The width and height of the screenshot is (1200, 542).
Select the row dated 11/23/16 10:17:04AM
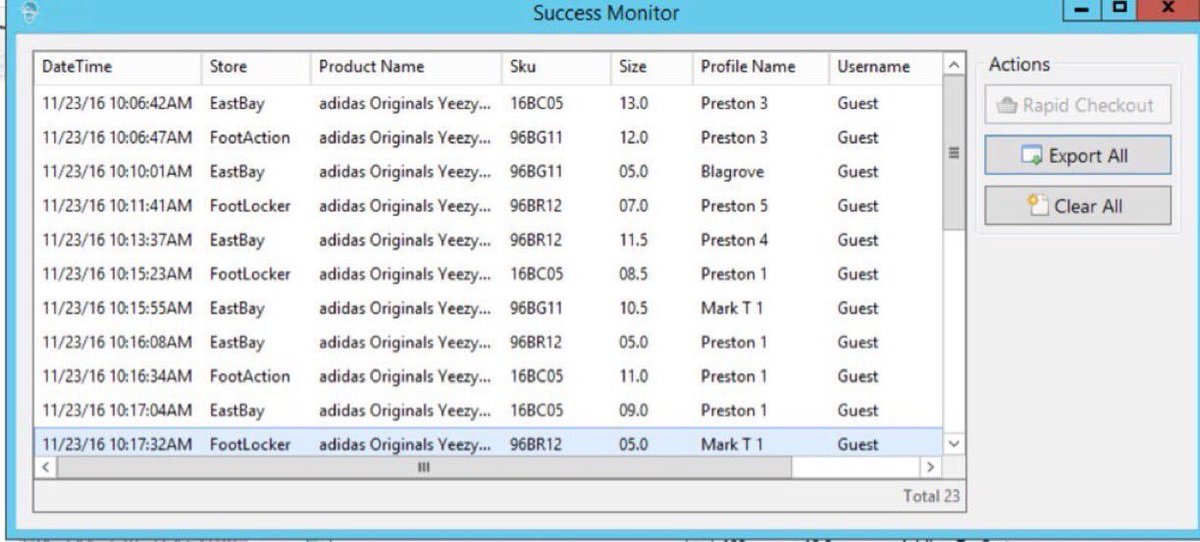tap(487, 410)
